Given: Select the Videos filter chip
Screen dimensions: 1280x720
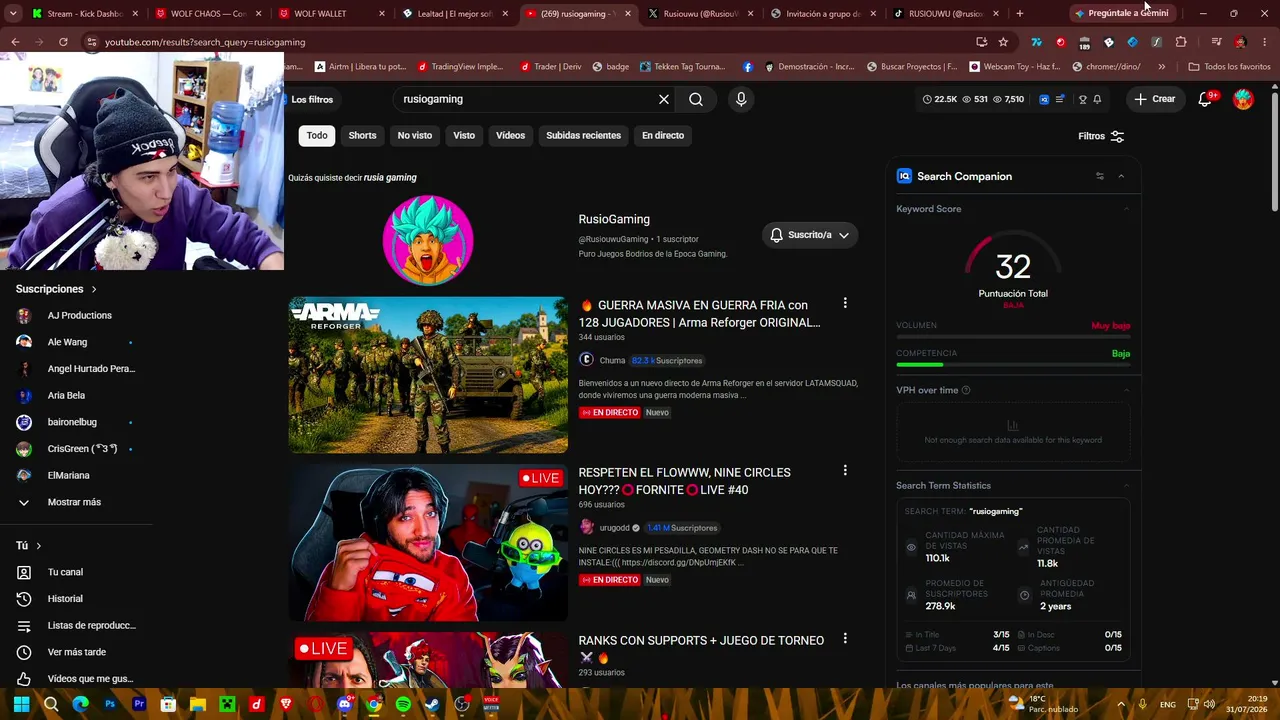Looking at the screenshot, I should coord(510,136).
